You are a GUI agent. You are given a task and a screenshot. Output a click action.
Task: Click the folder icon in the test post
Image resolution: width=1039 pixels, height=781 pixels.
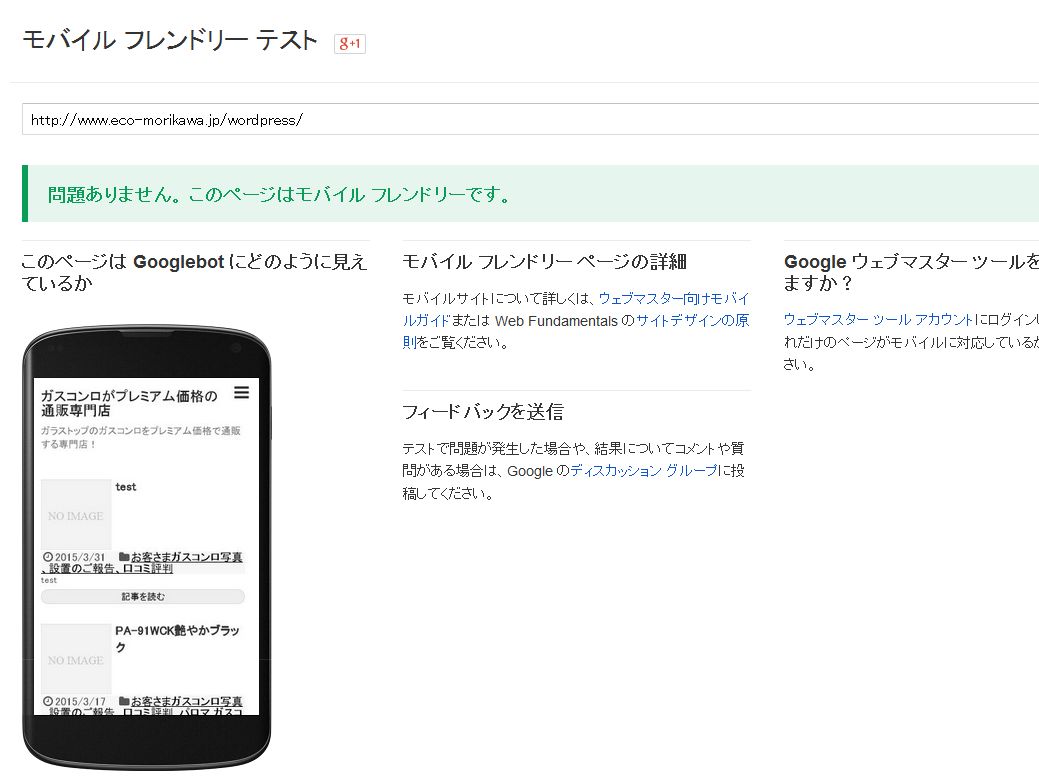pos(124,556)
